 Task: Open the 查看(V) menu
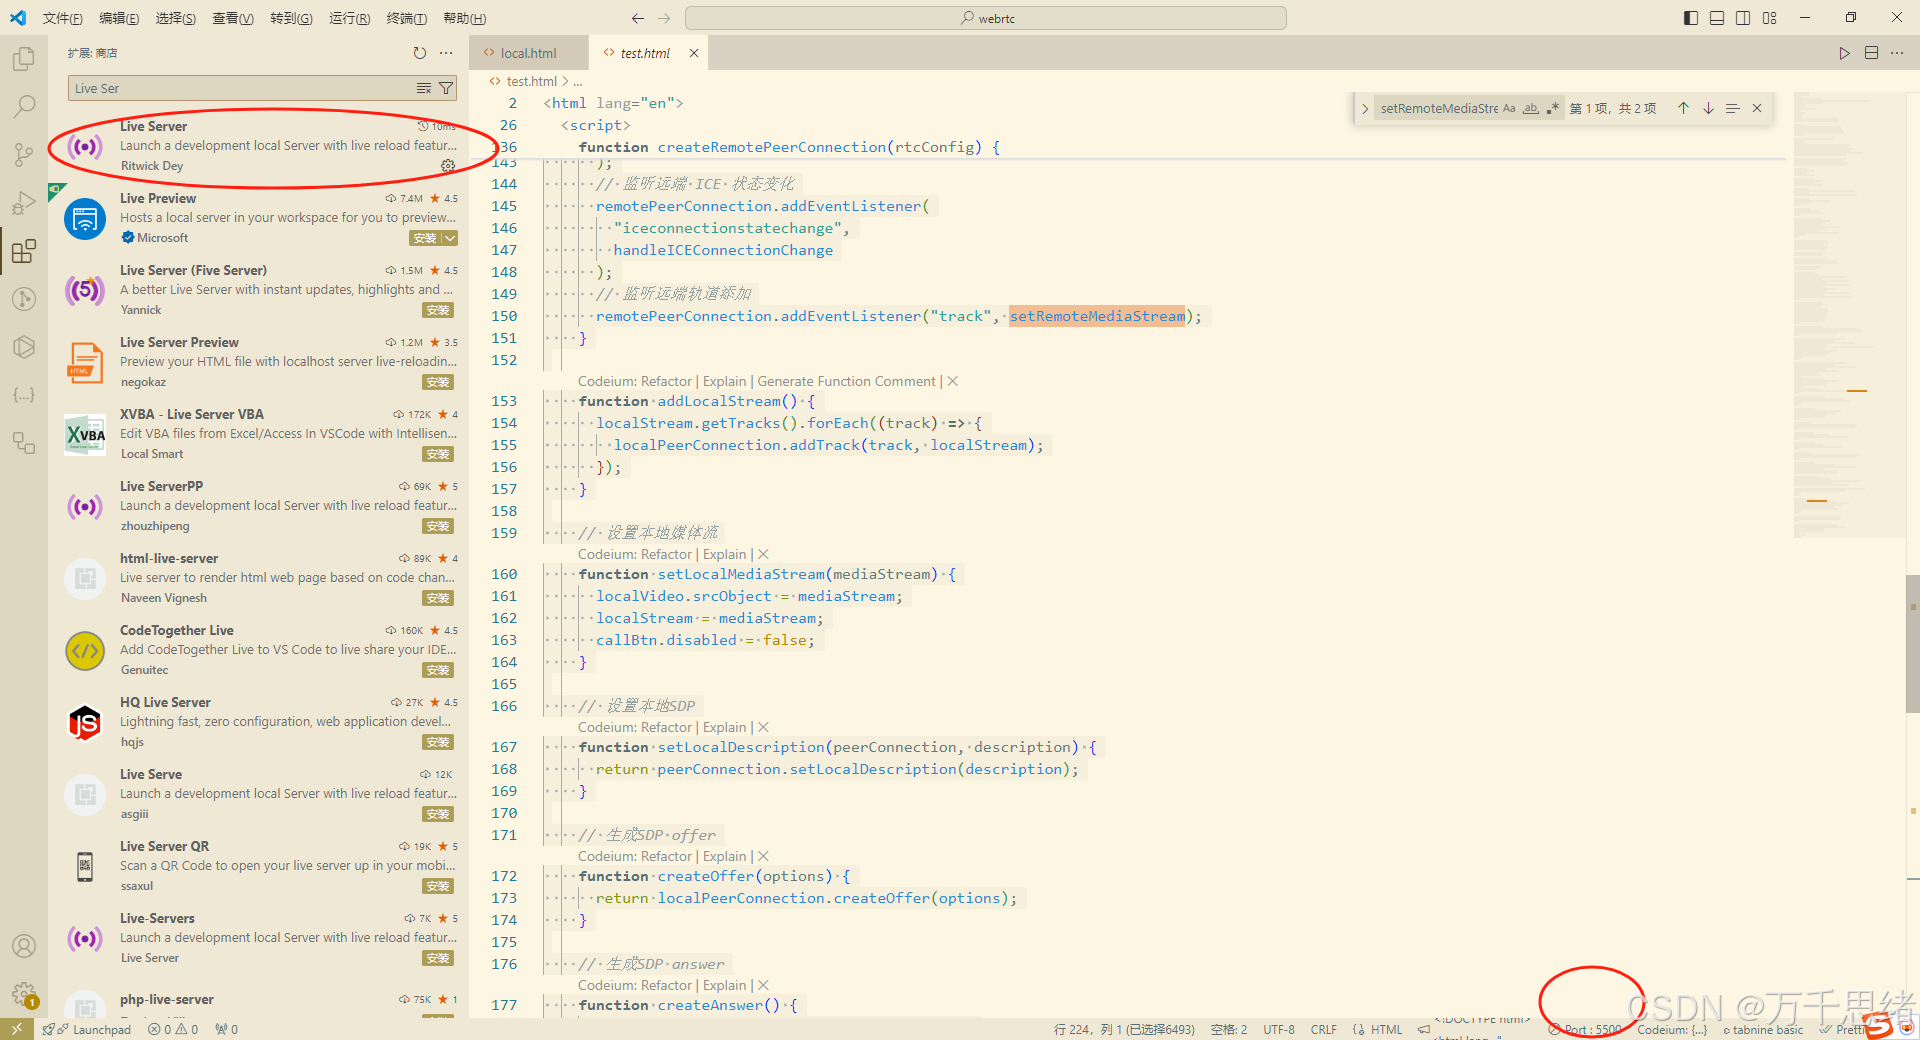[233, 18]
